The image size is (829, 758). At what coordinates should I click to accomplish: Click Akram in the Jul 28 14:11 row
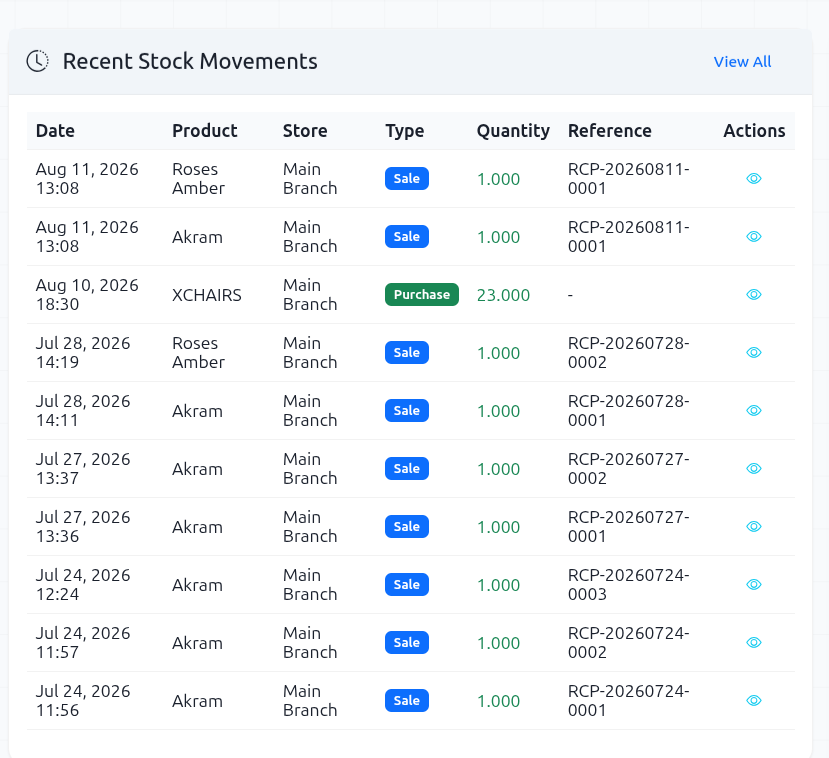[197, 411]
